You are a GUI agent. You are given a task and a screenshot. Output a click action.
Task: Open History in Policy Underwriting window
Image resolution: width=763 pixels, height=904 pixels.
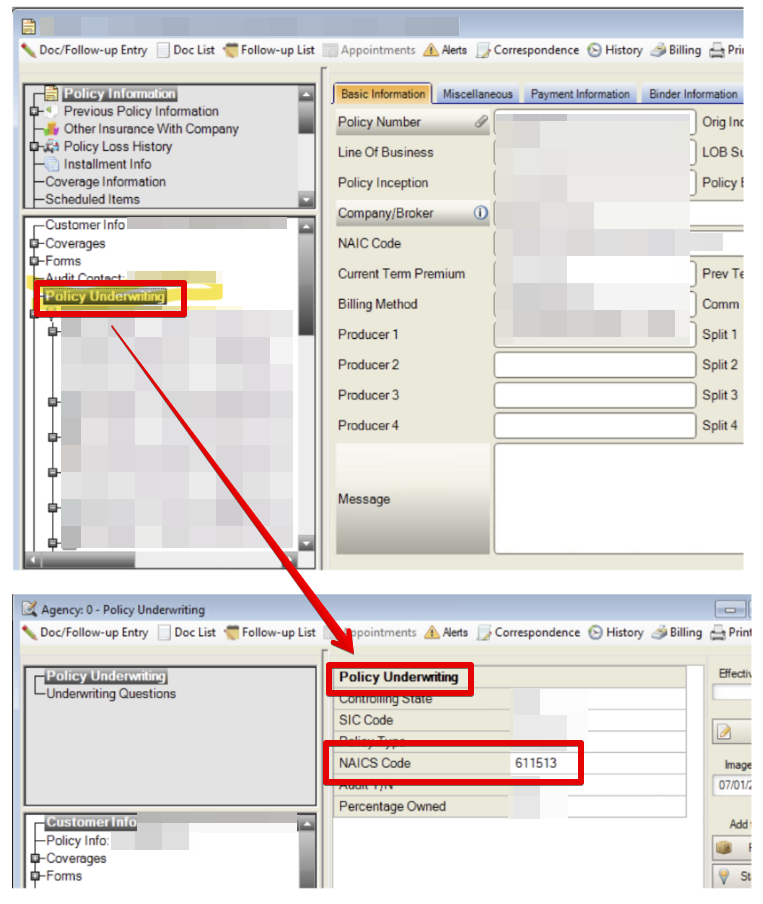pos(616,632)
